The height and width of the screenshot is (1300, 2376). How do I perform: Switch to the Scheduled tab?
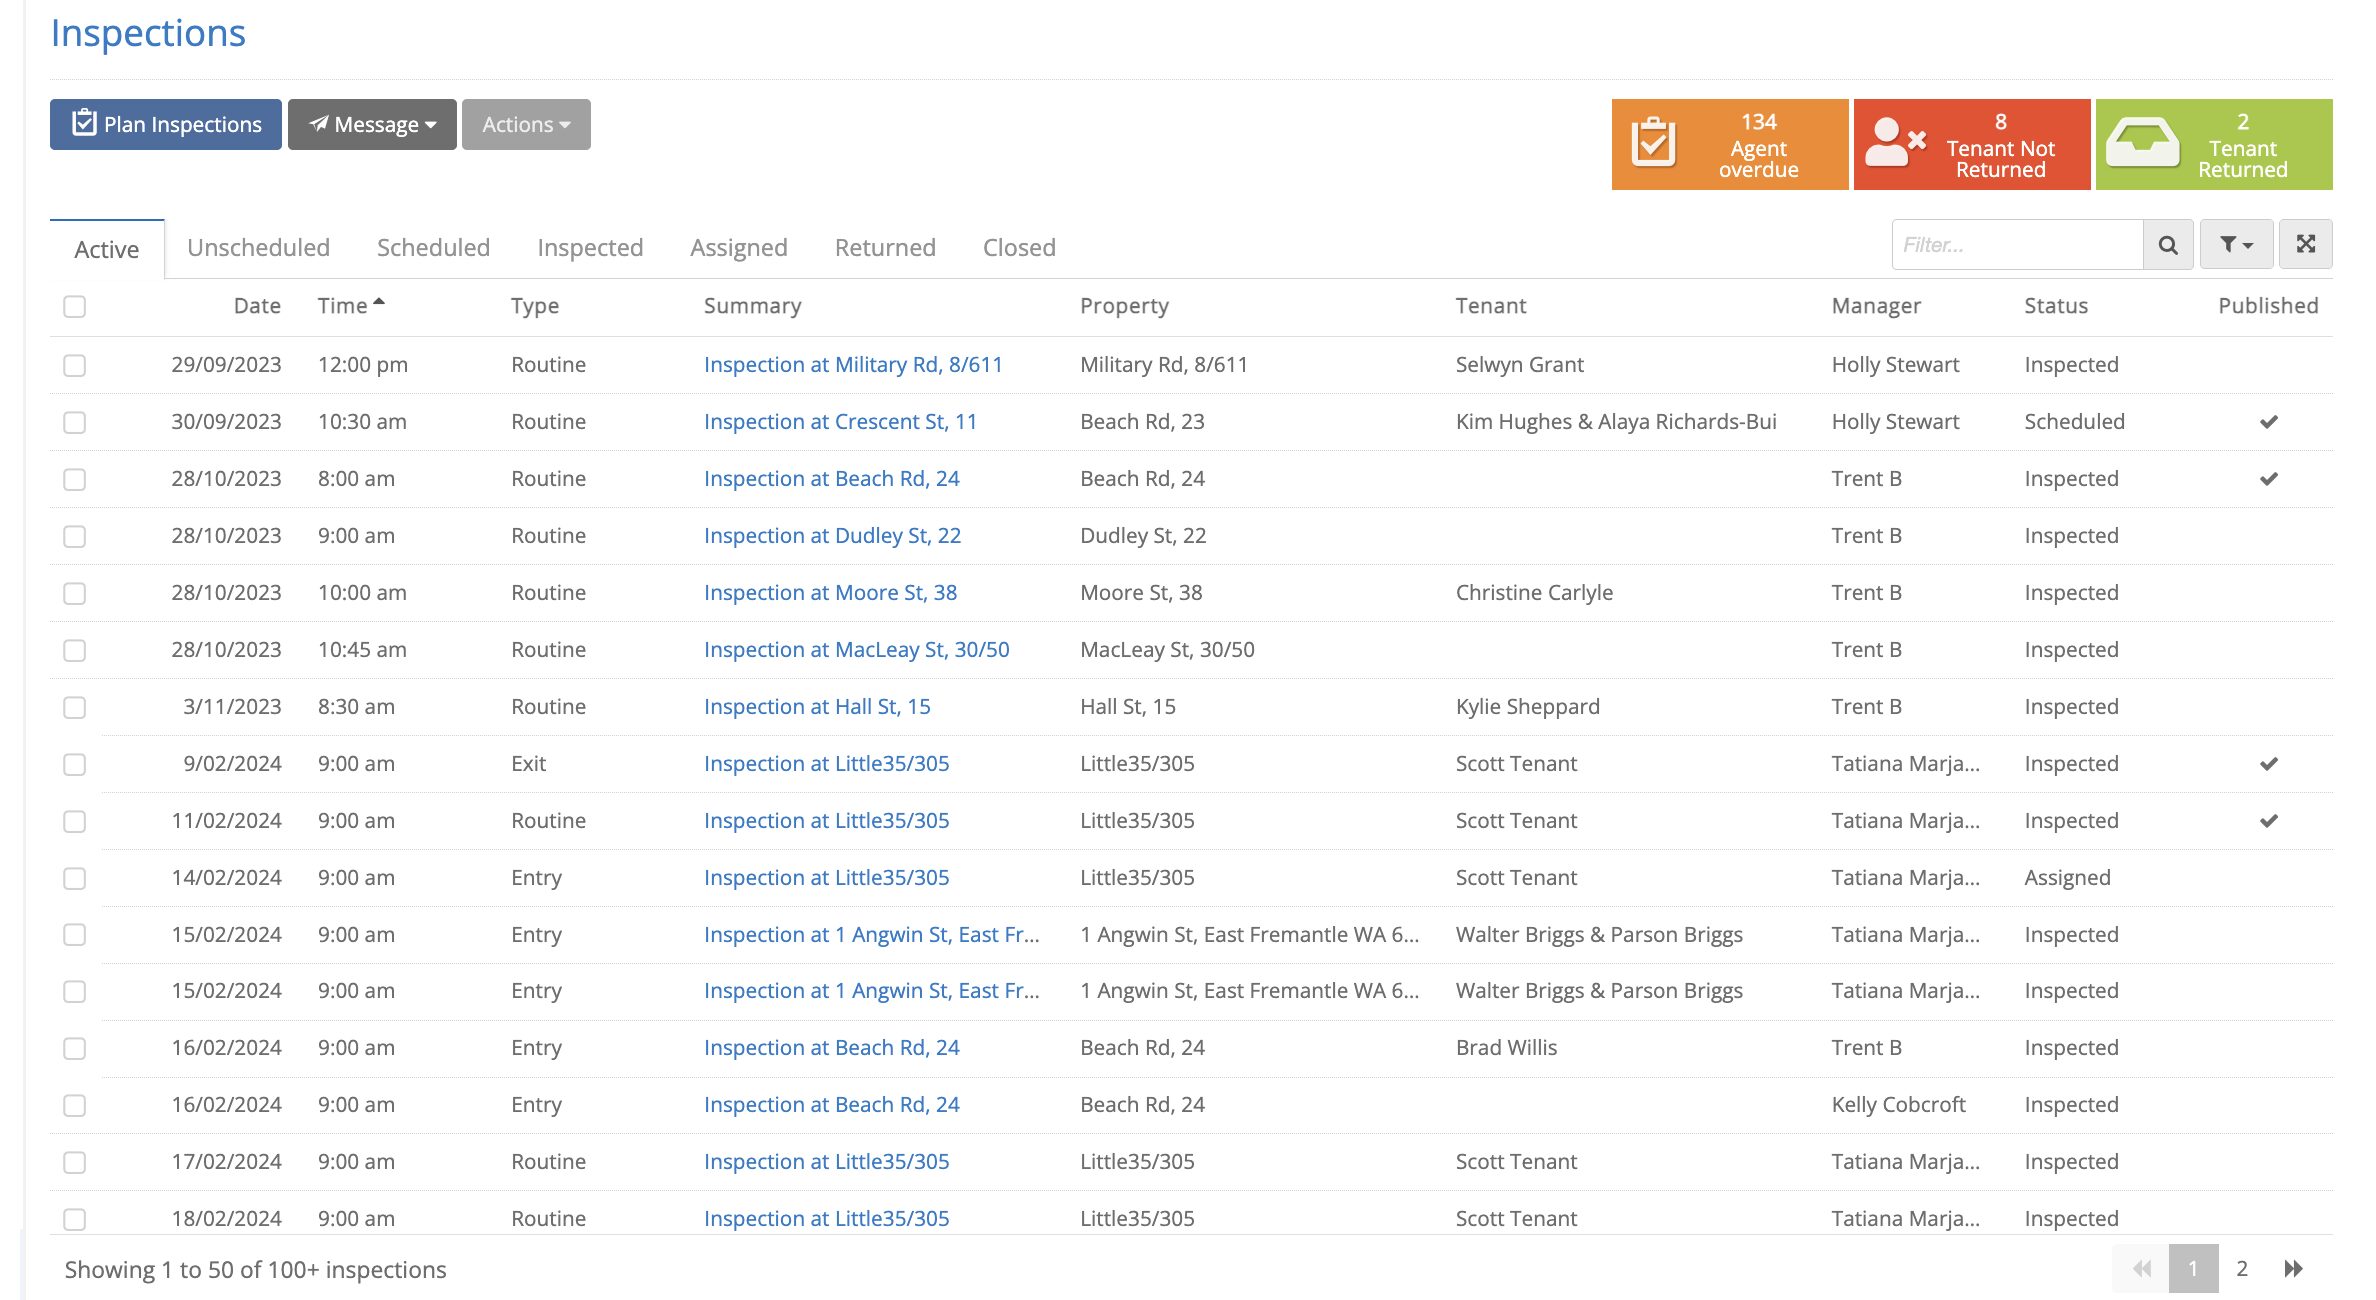tap(433, 247)
